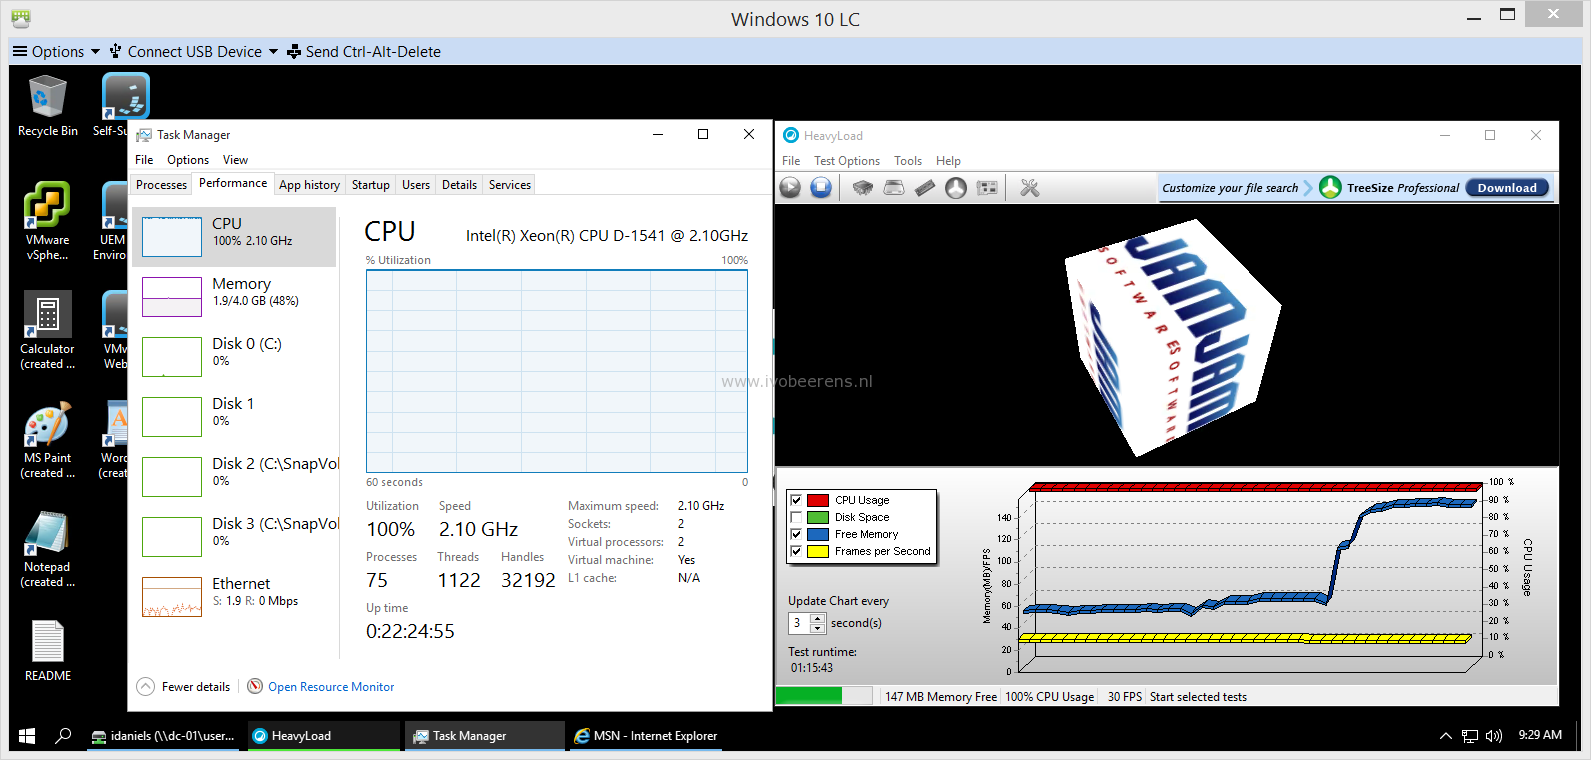The image size is (1591, 760).
Task: Uncheck Free Memory chart checkbox
Action: pos(796,534)
